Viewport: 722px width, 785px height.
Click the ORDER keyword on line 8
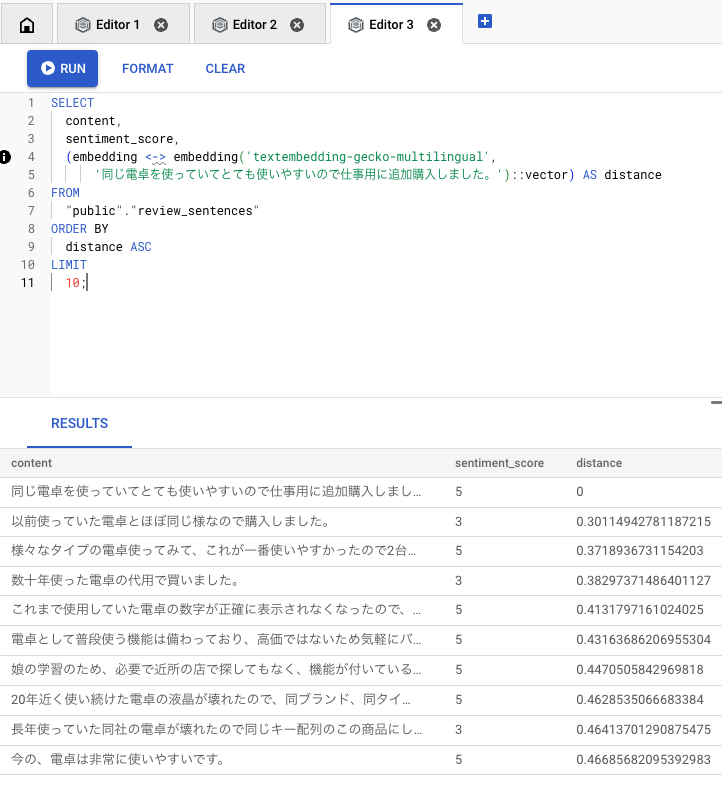click(69, 229)
